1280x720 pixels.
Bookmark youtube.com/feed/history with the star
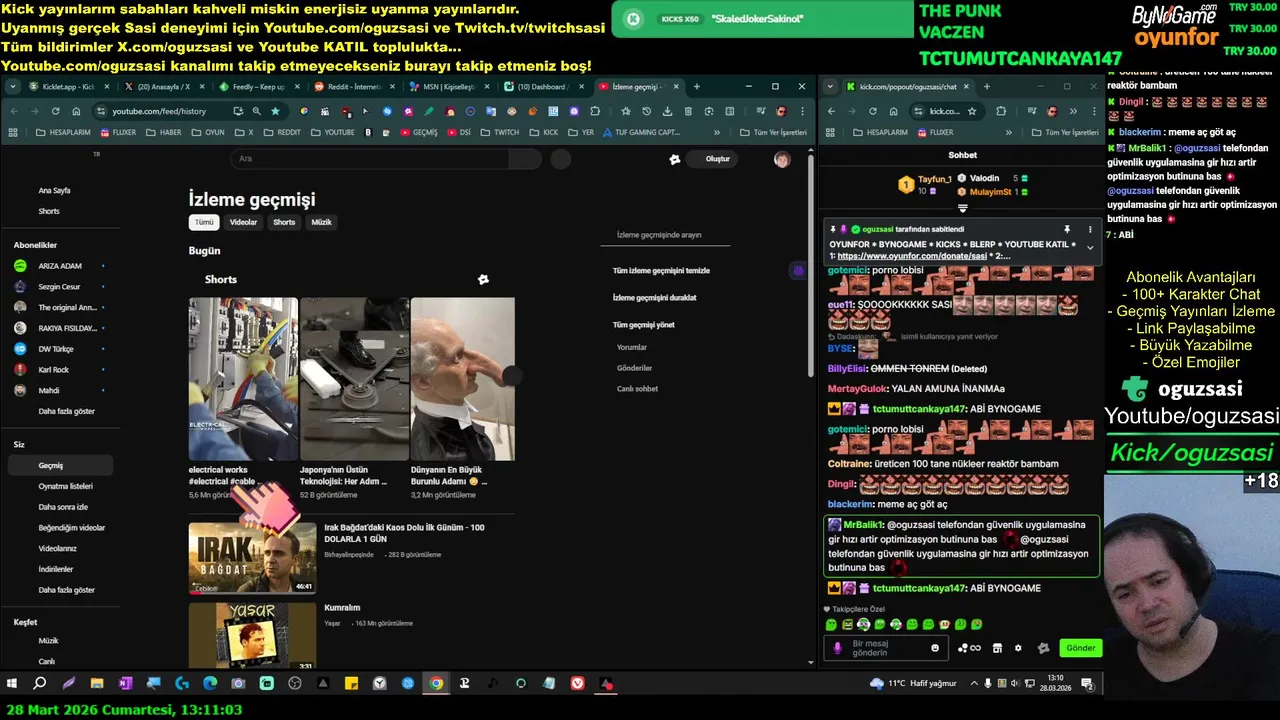[275, 111]
